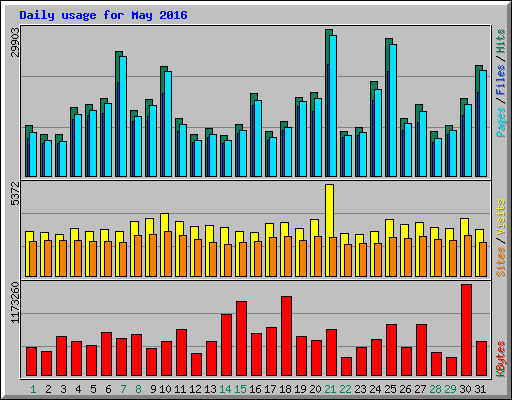512x400 pixels.
Task: Click the 29903 axis maximum label
Action: pos(16,42)
